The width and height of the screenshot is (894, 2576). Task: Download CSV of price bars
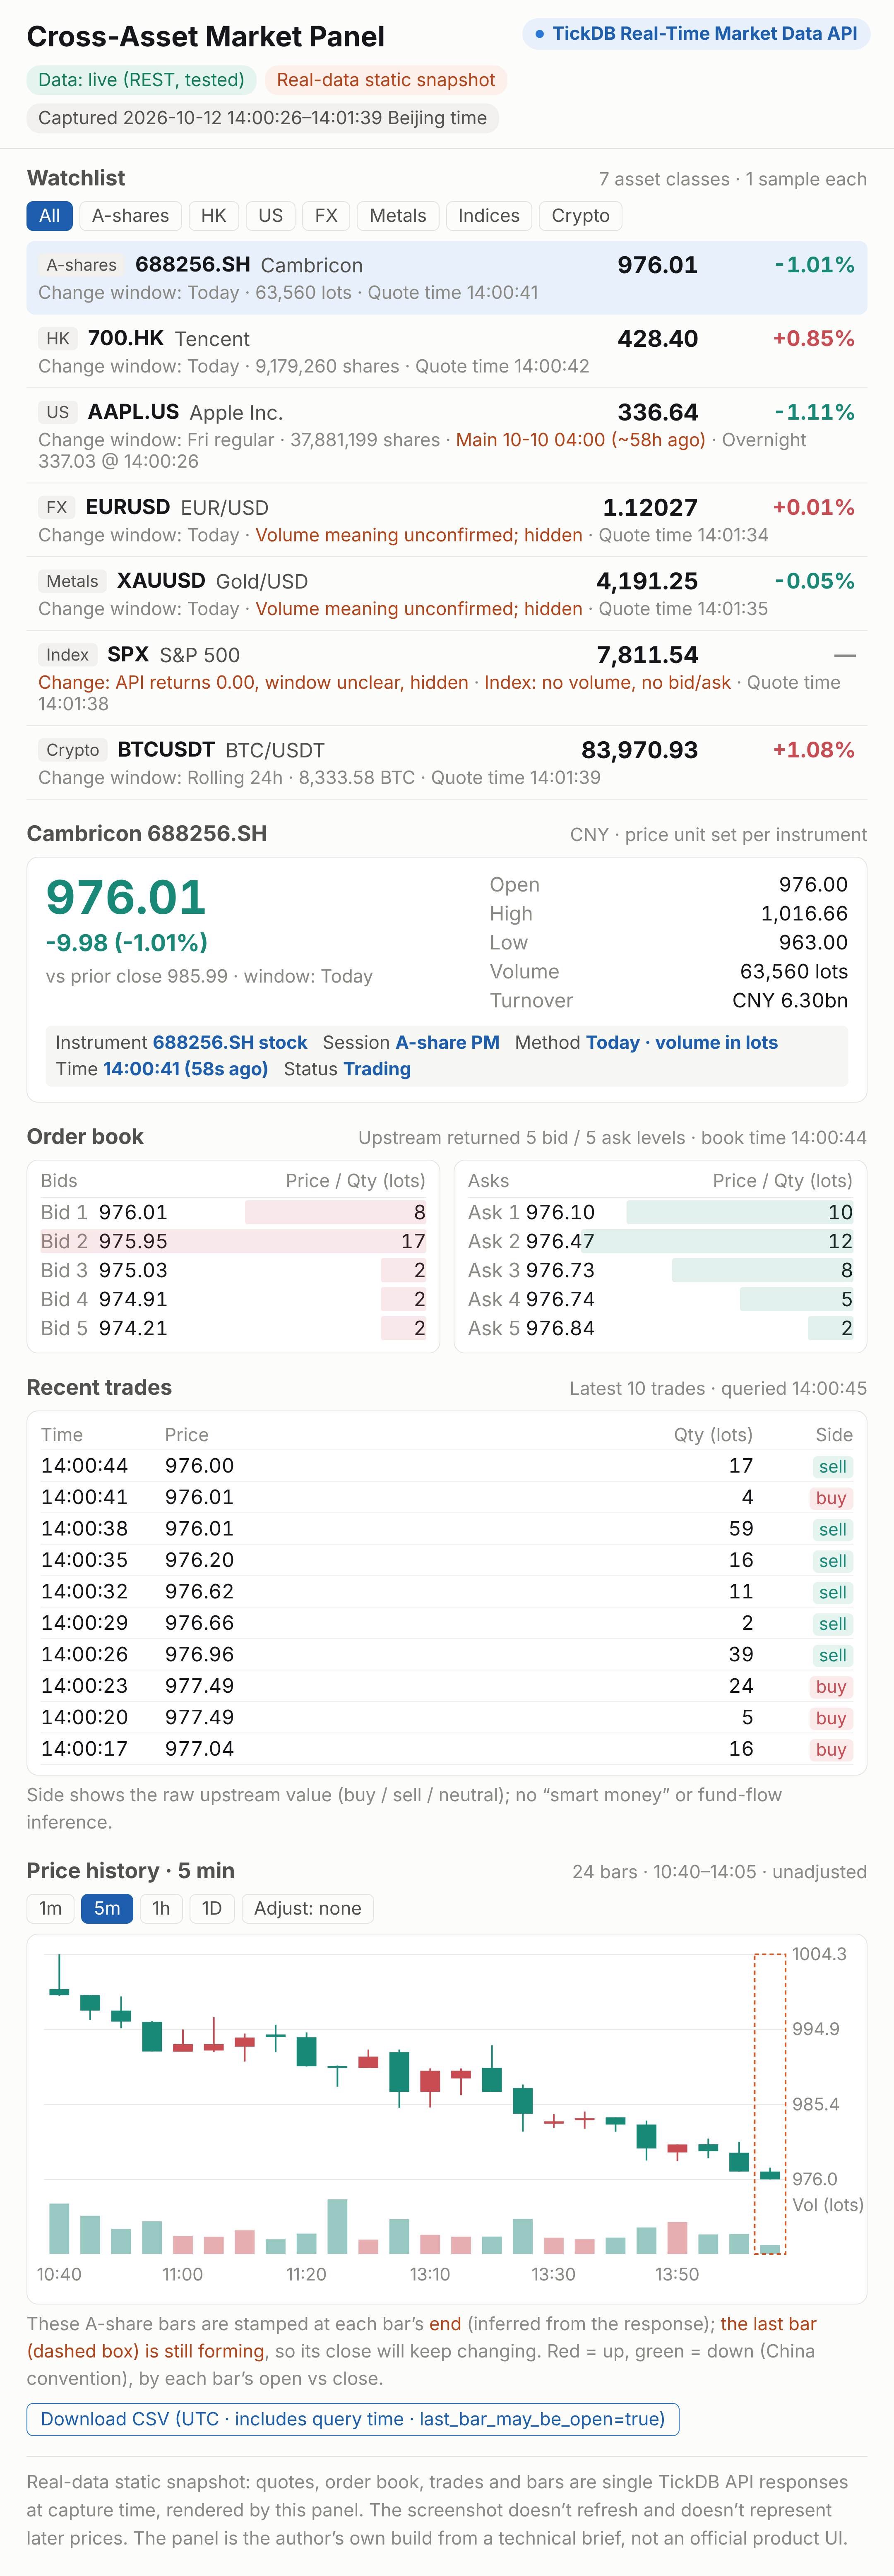point(353,2419)
